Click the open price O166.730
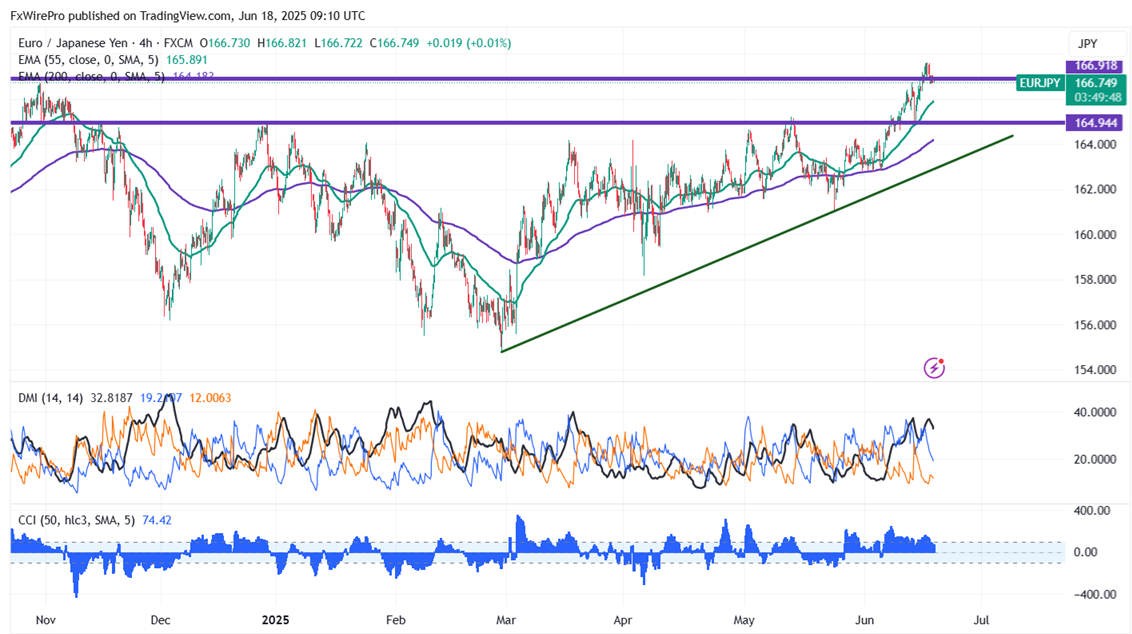Screen dimensions: 1132x634 (225, 43)
